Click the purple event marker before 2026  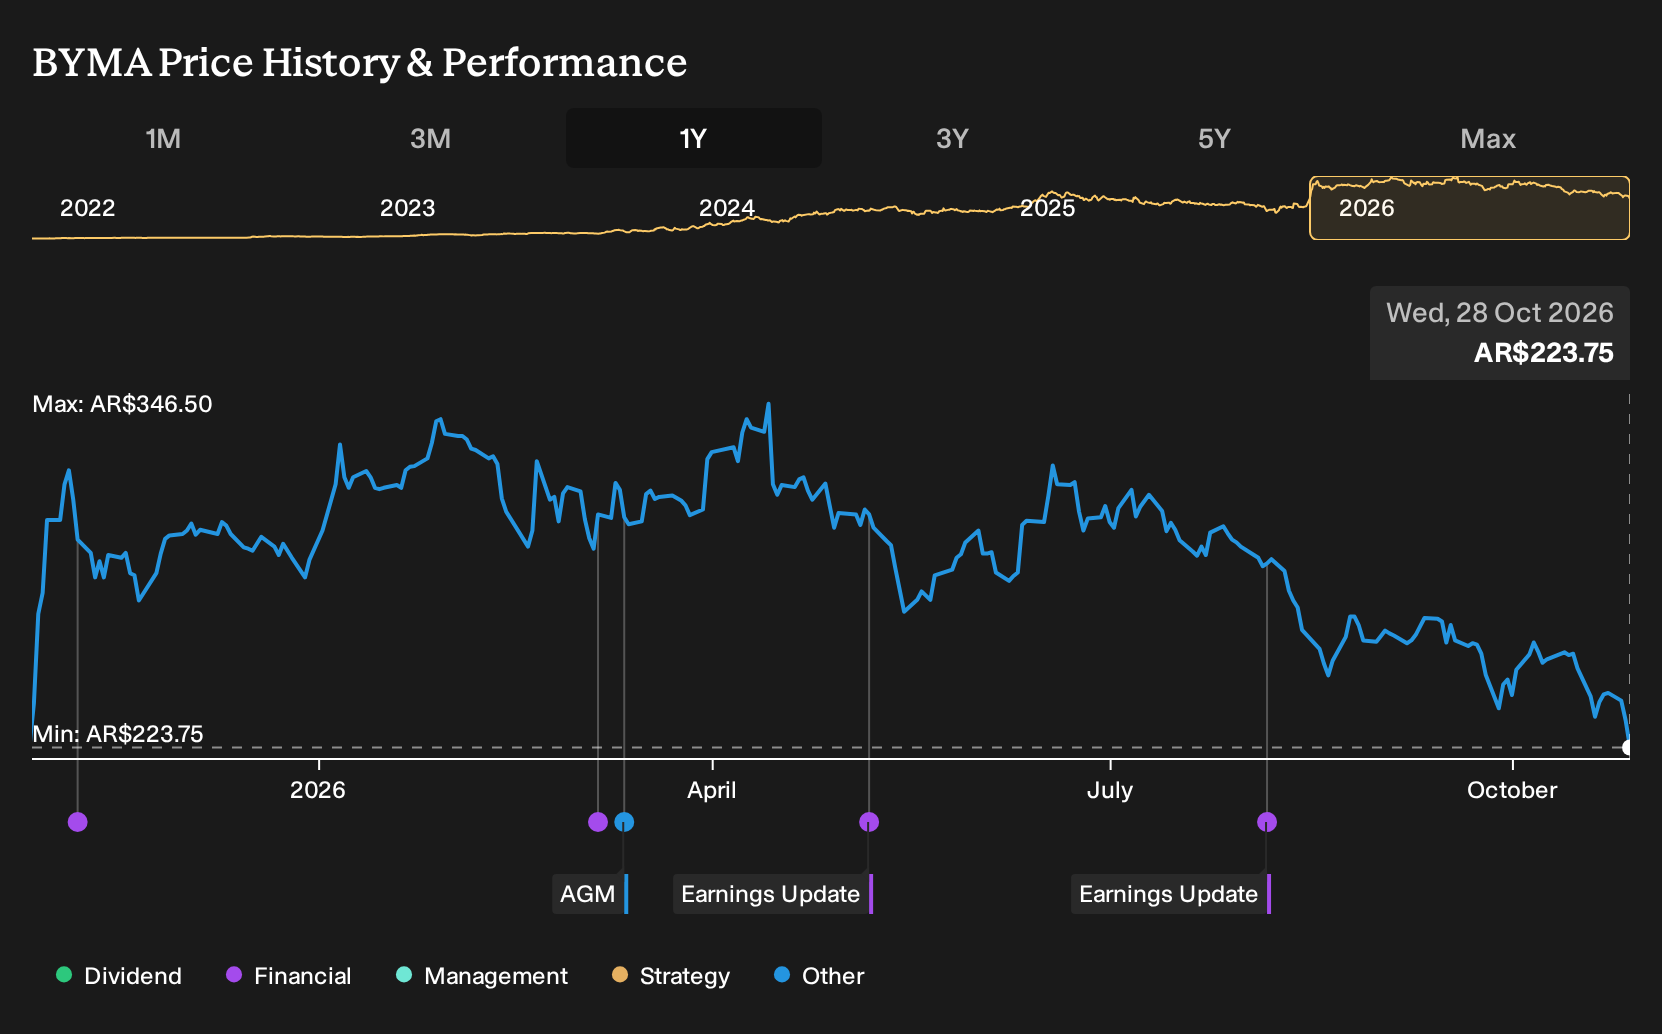click(x=78, y=822)
